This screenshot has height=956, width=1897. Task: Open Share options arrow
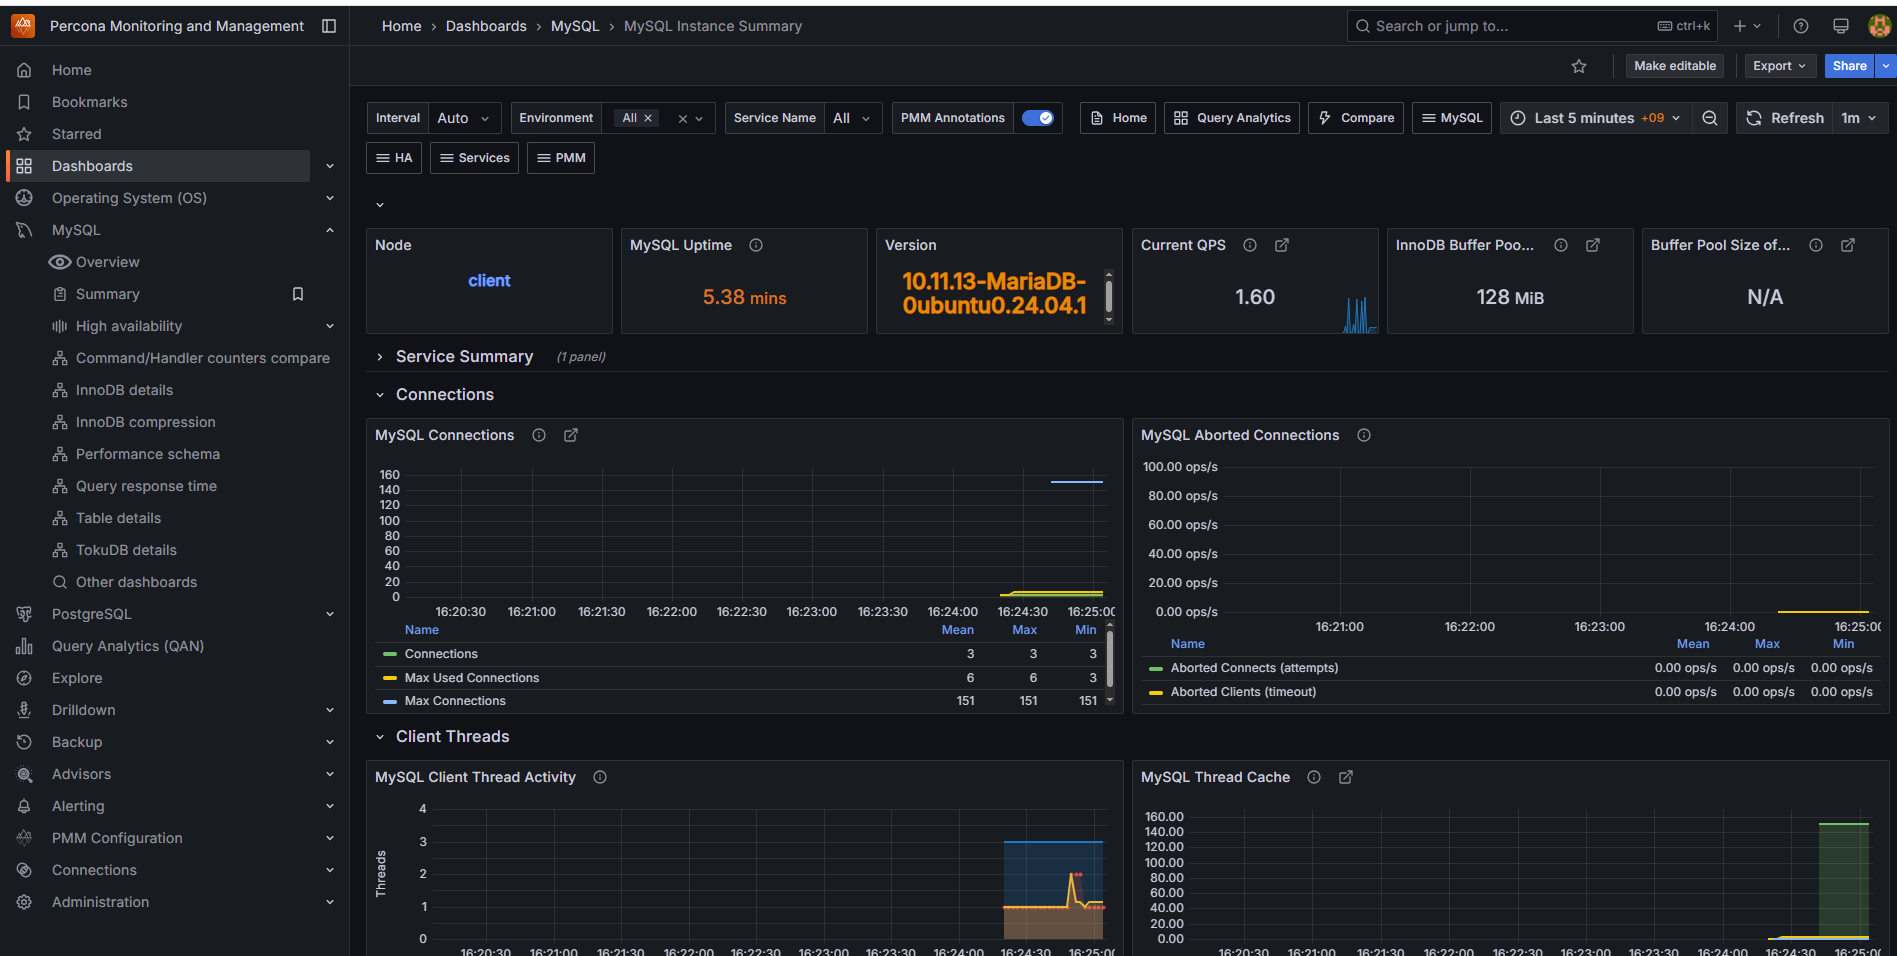[x=1886, y=66]
